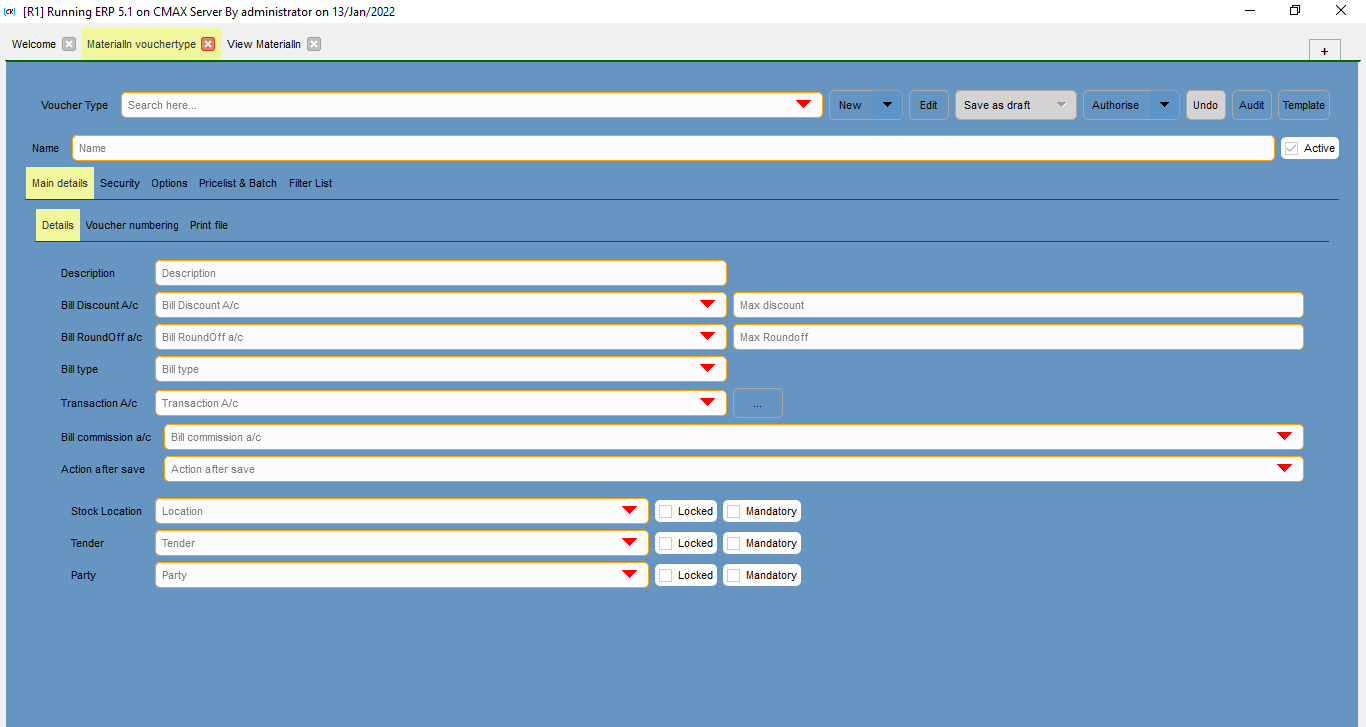The image size is (1366, 727).
Task: Switch to the View MaterialIn tab
Action: 264,44
